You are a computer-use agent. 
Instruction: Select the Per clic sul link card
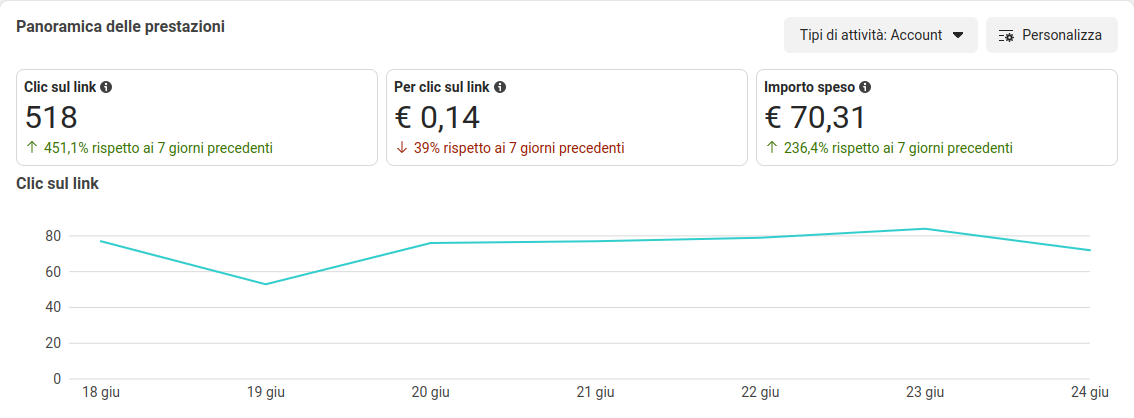[566, 117]
